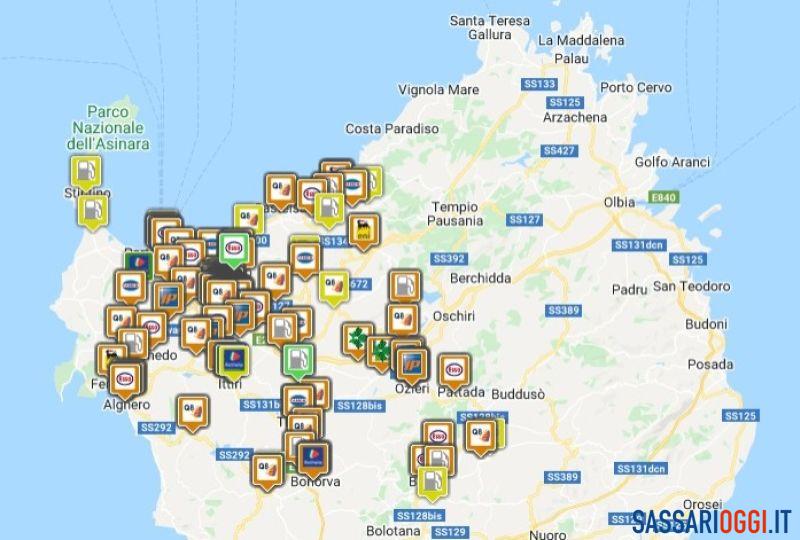Select the orange fuel pump marker left of Berchidda
Viewport: 800px width, 540px height.
[405, 287]
